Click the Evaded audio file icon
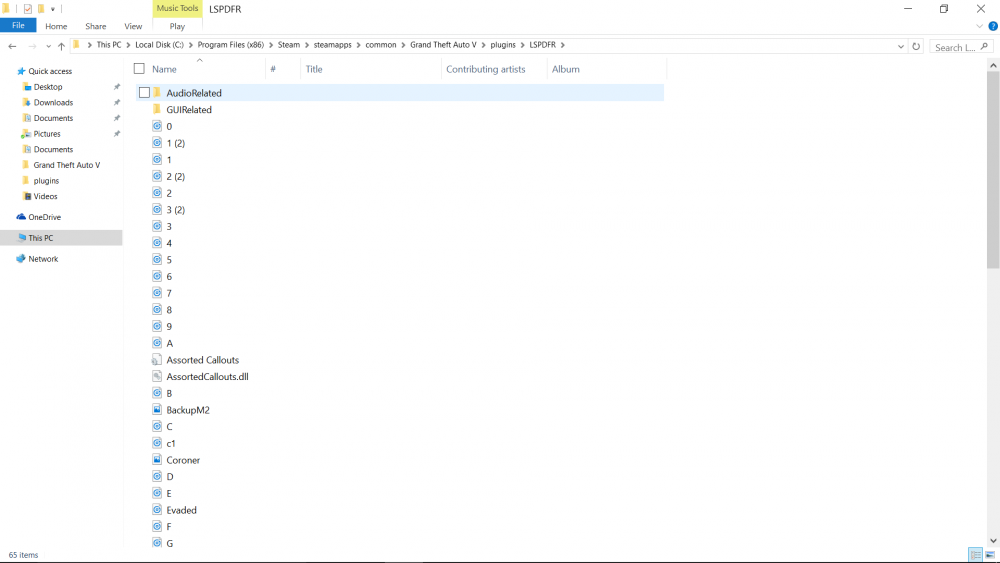 [157, 509]
